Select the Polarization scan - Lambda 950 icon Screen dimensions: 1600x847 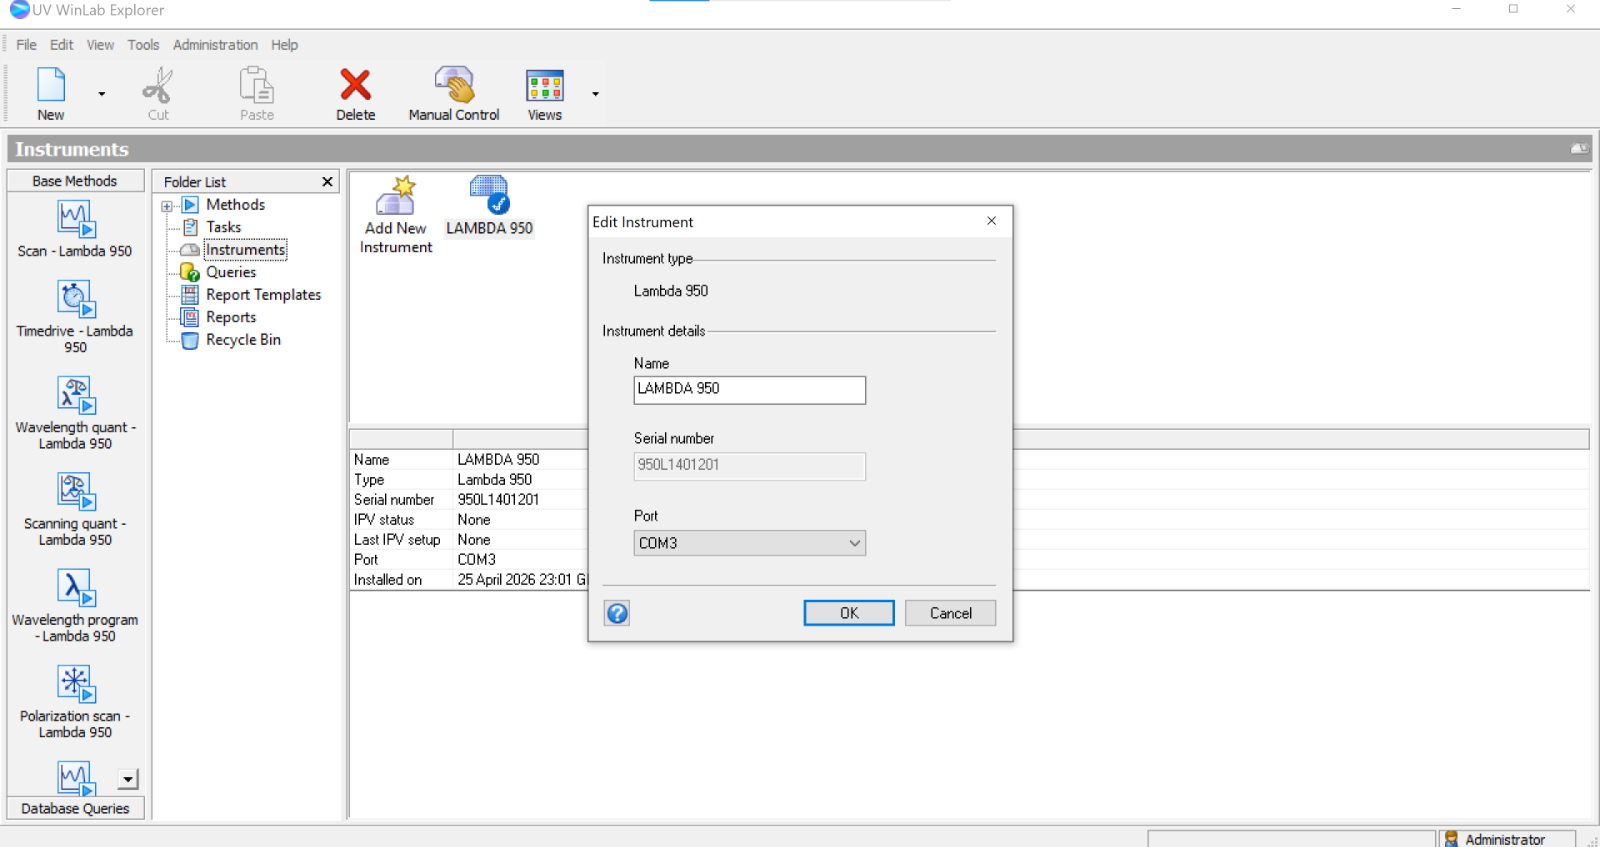click(75, 684)
